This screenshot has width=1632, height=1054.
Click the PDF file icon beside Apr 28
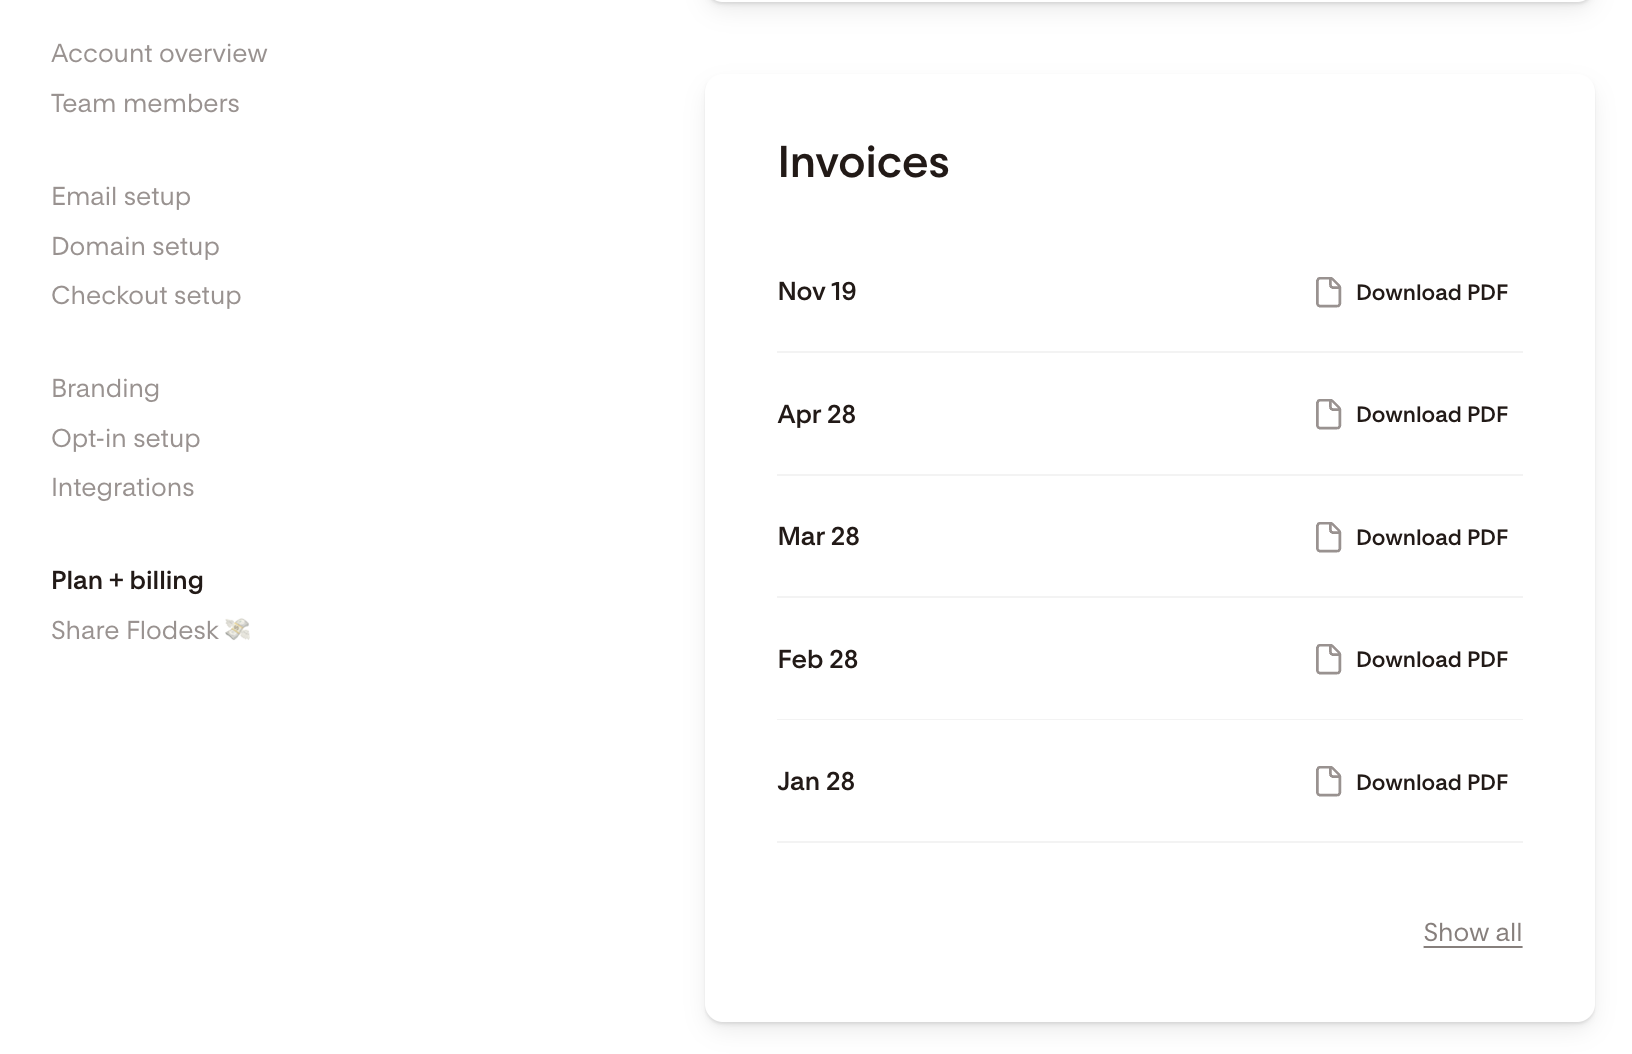click(1328, 414)
